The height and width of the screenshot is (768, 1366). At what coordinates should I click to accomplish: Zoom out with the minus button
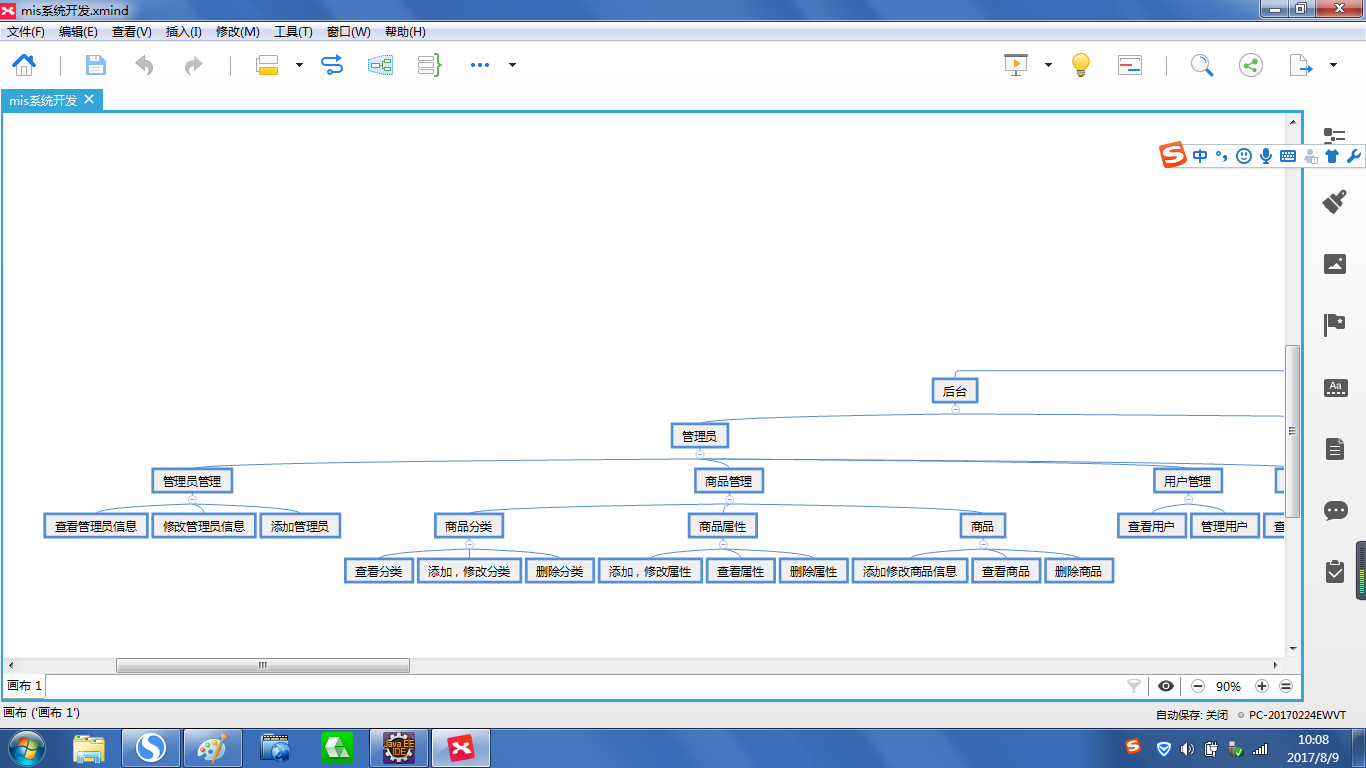click(1198, 686)
